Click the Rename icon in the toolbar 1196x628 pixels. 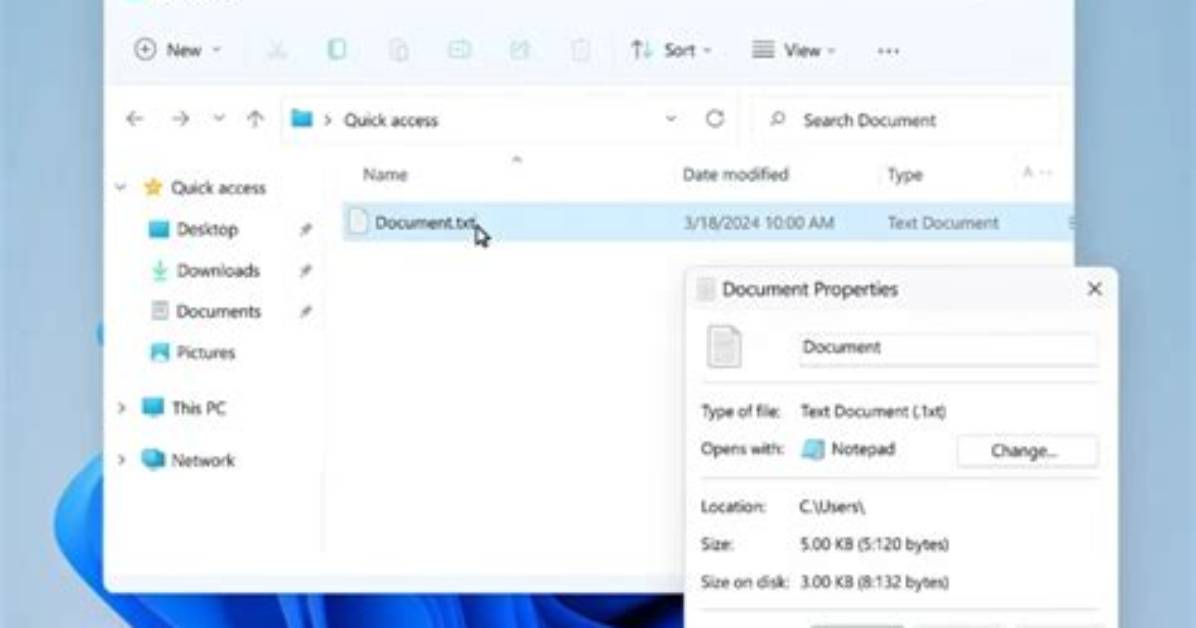coord(459,50)
